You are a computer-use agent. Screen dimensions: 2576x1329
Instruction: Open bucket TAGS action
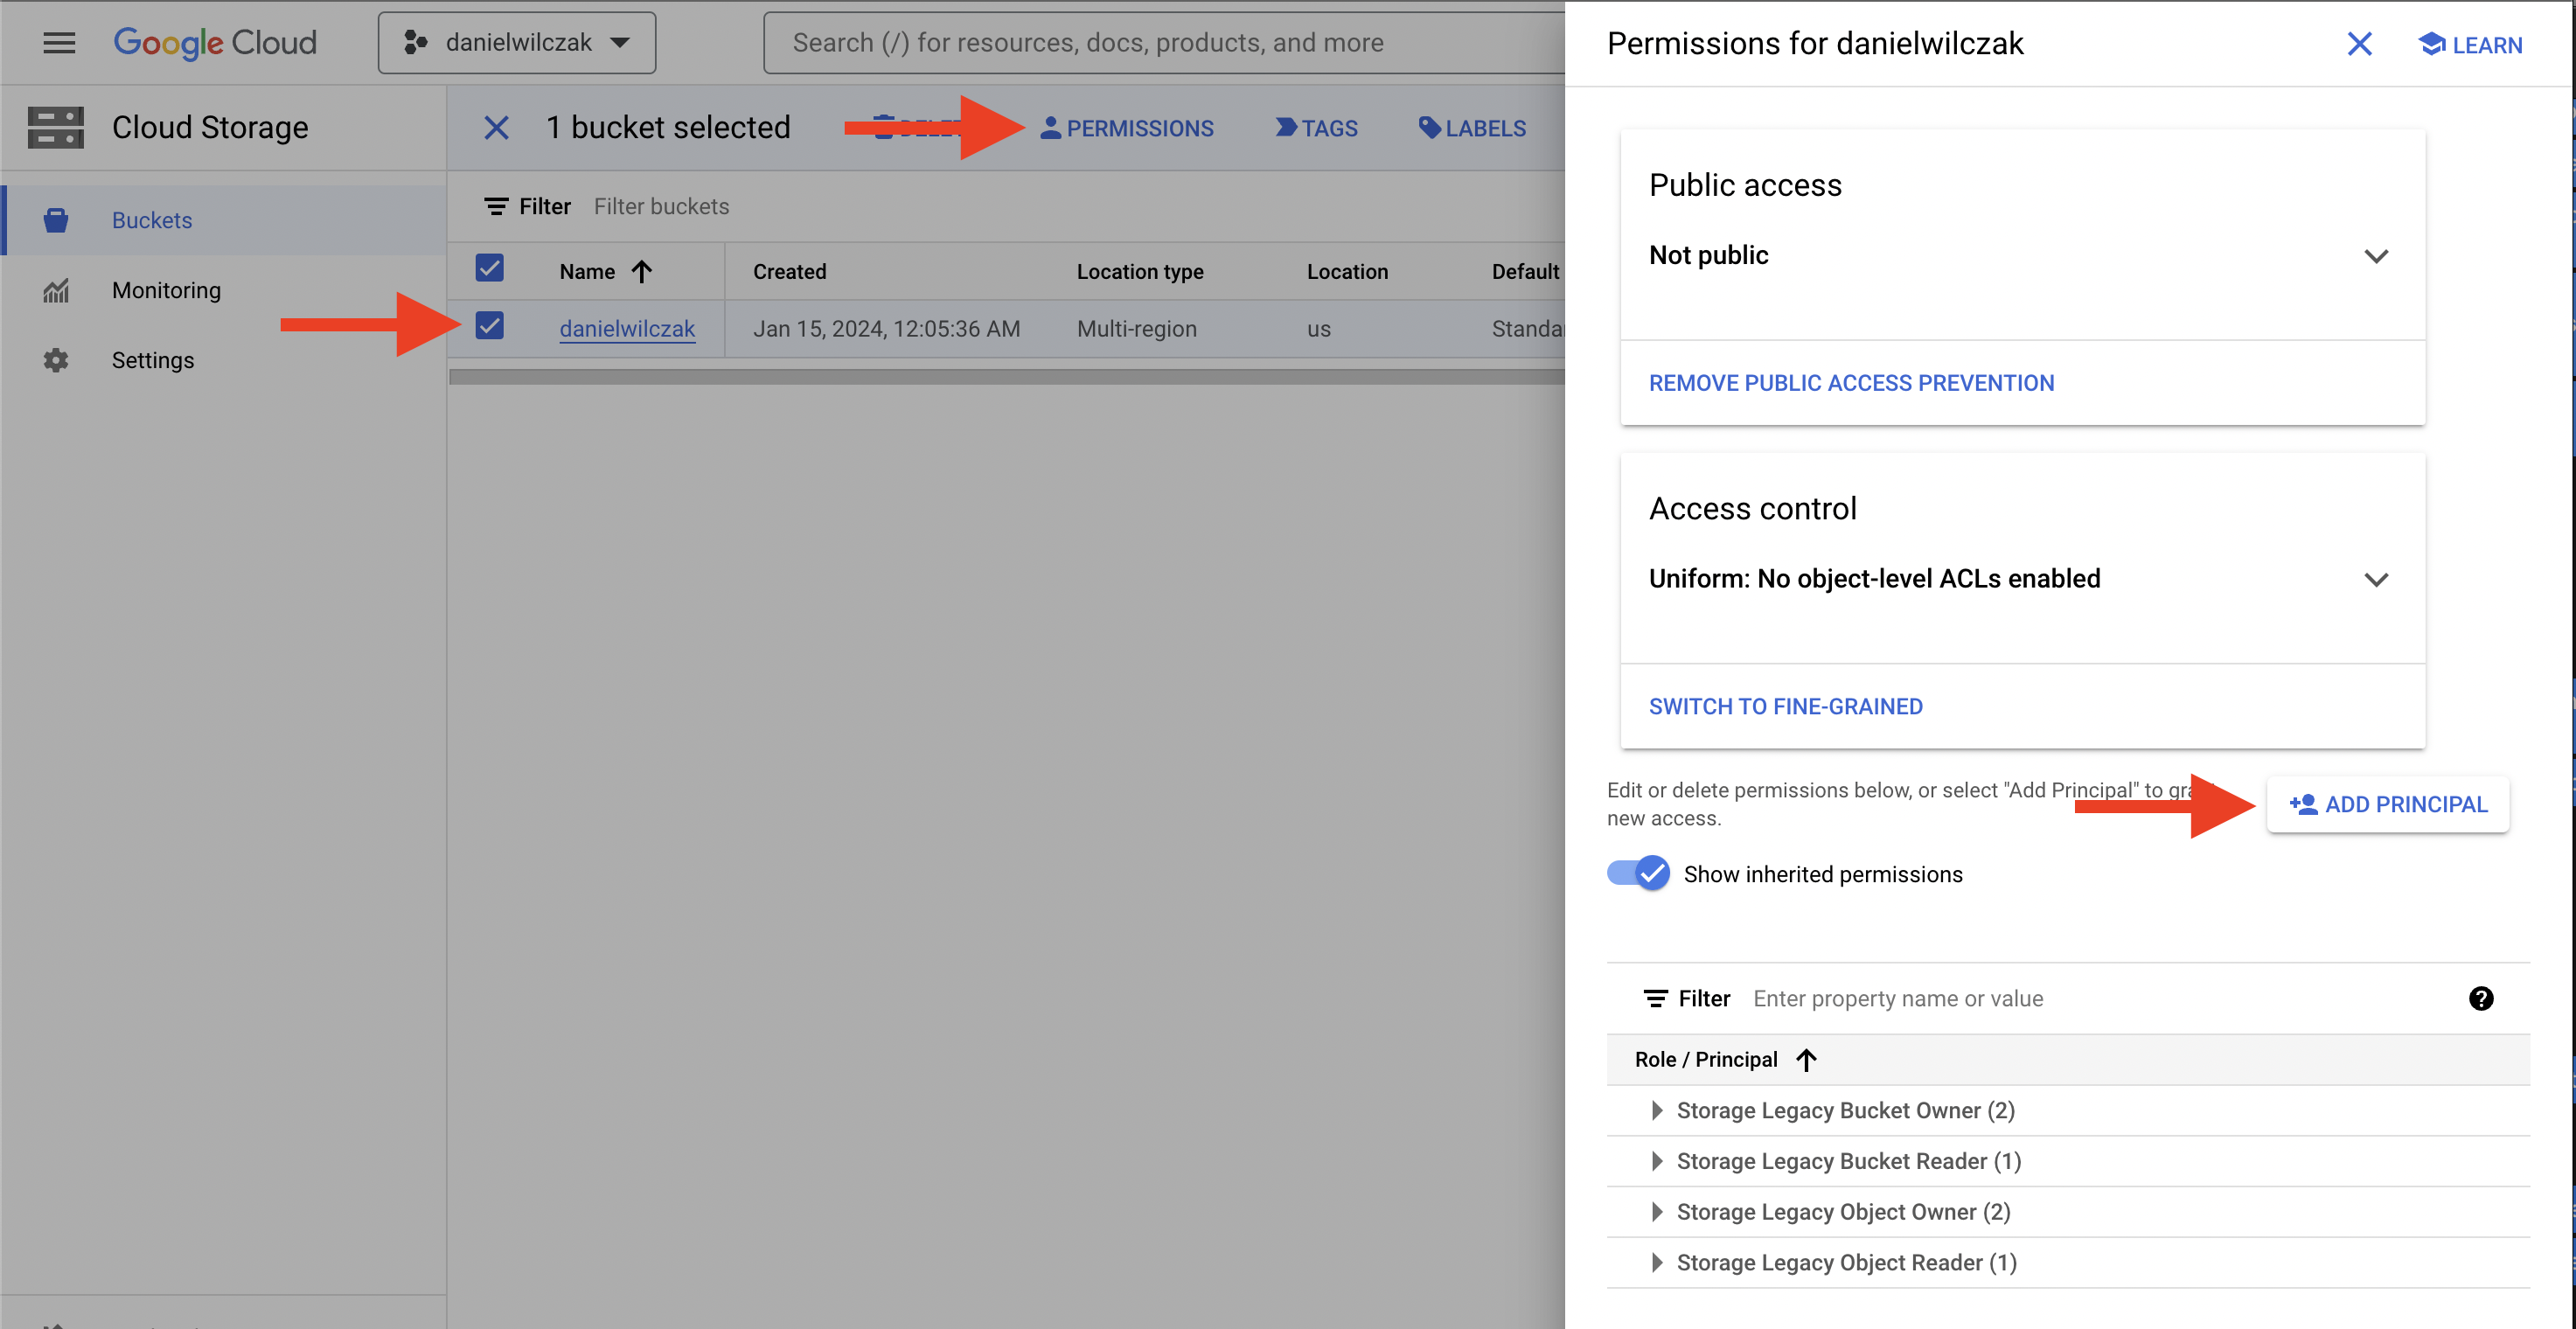pos(1317,128)
